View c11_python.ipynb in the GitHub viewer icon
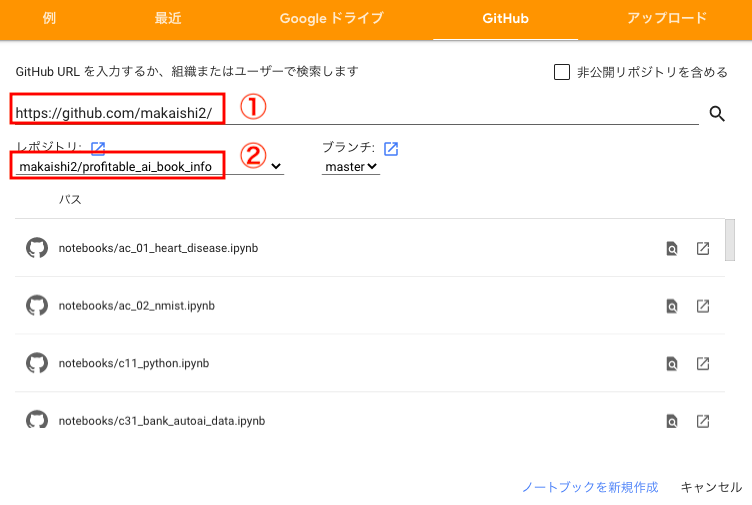Viewport: 752px width, 505px height. pos(672,364)
